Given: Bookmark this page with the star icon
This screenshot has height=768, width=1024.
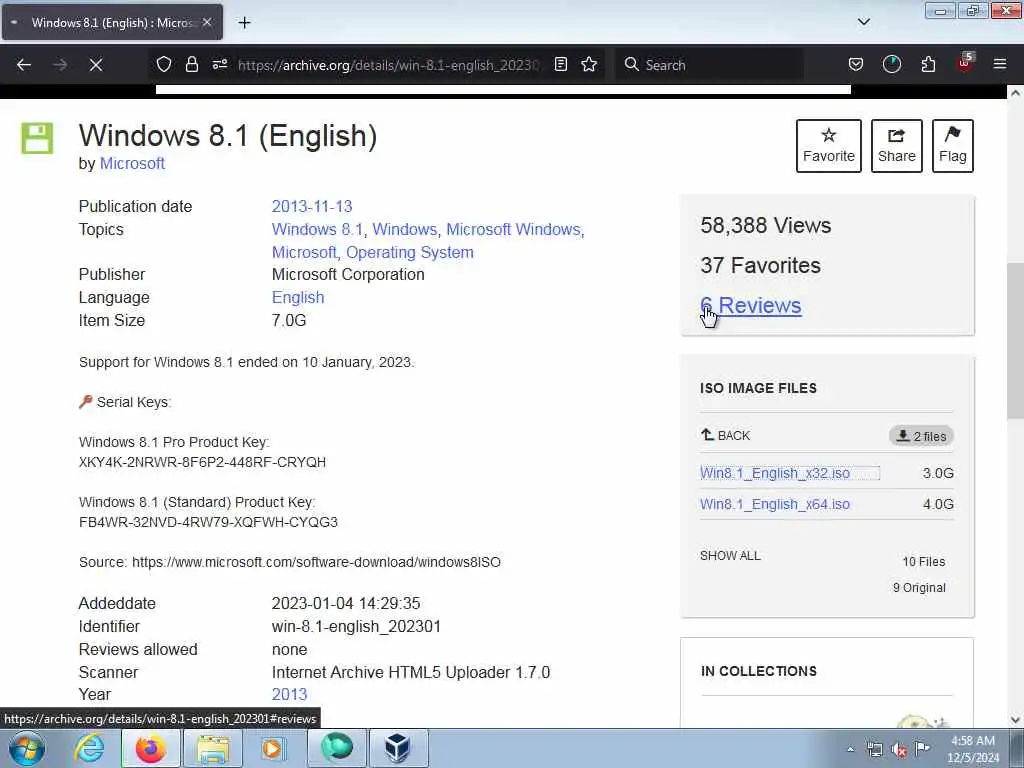Looking at the screenshot, I should (589, 64).
